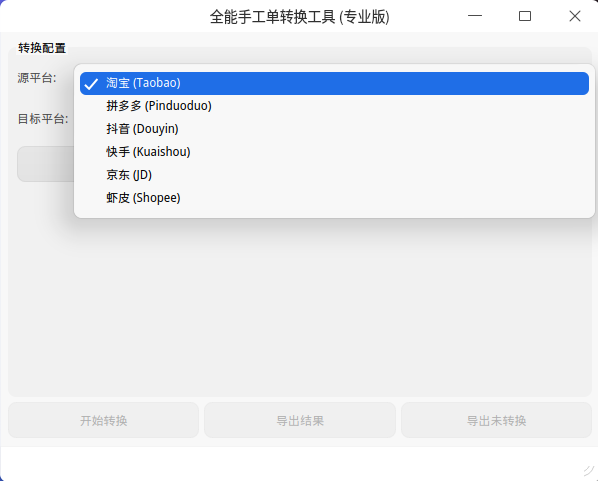Click the 源平台: label

(37, 78)
